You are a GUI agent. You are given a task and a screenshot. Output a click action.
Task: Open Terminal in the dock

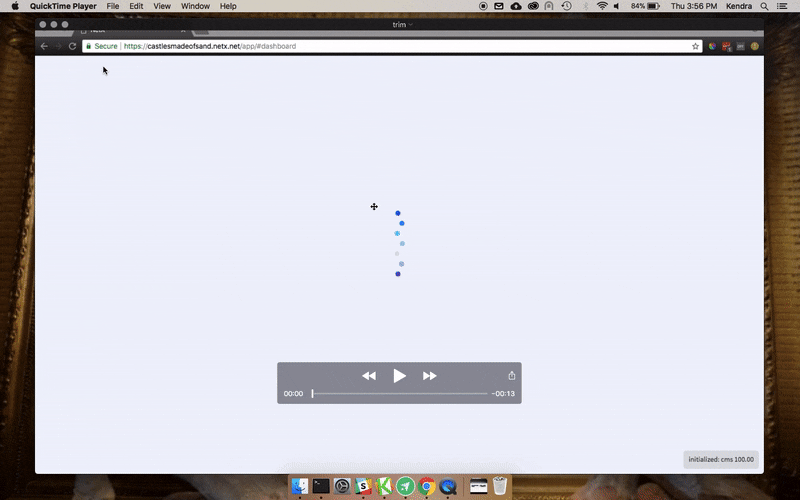[x=321, y=486]
